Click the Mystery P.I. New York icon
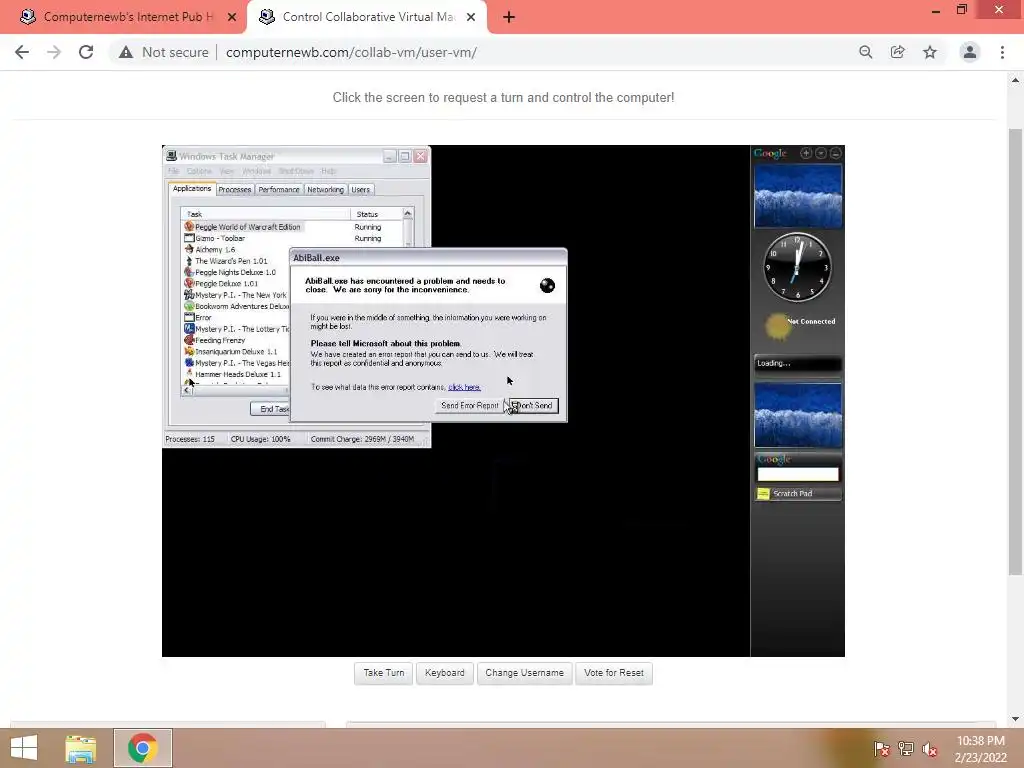Image resolution: width=1024 pixels, height=768 pixels. [189, 295]
